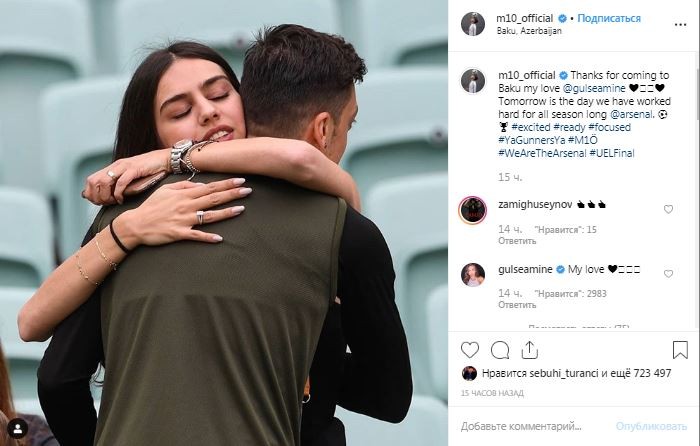Open sebuhi_turanci likes list link
Image resolution: width=700 pixels, height=446 pixels.
563,373
